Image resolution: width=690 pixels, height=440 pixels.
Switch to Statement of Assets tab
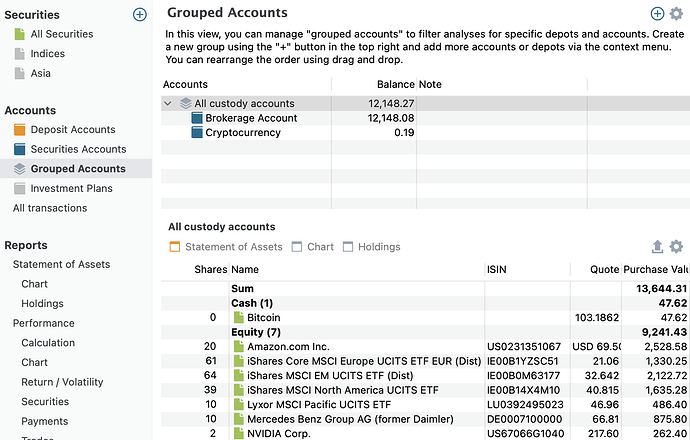click(226, 247)
